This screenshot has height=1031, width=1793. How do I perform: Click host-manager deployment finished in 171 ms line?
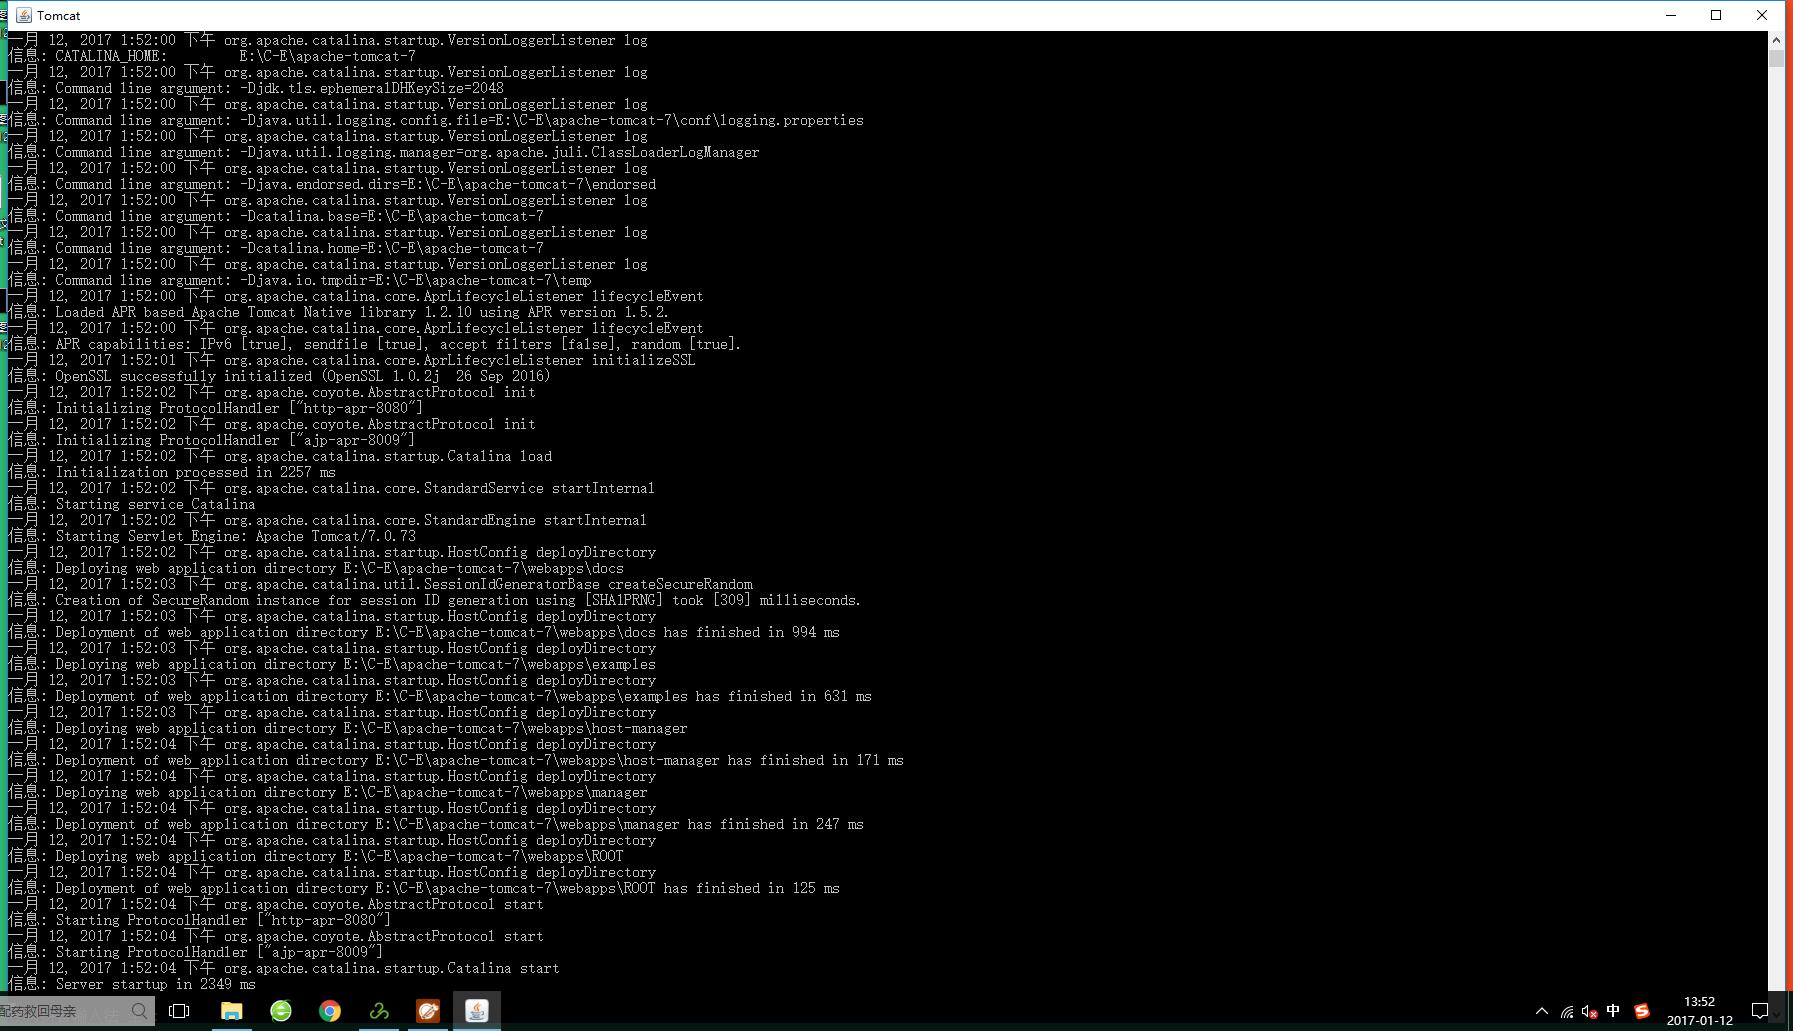click(x=456, y=760)
